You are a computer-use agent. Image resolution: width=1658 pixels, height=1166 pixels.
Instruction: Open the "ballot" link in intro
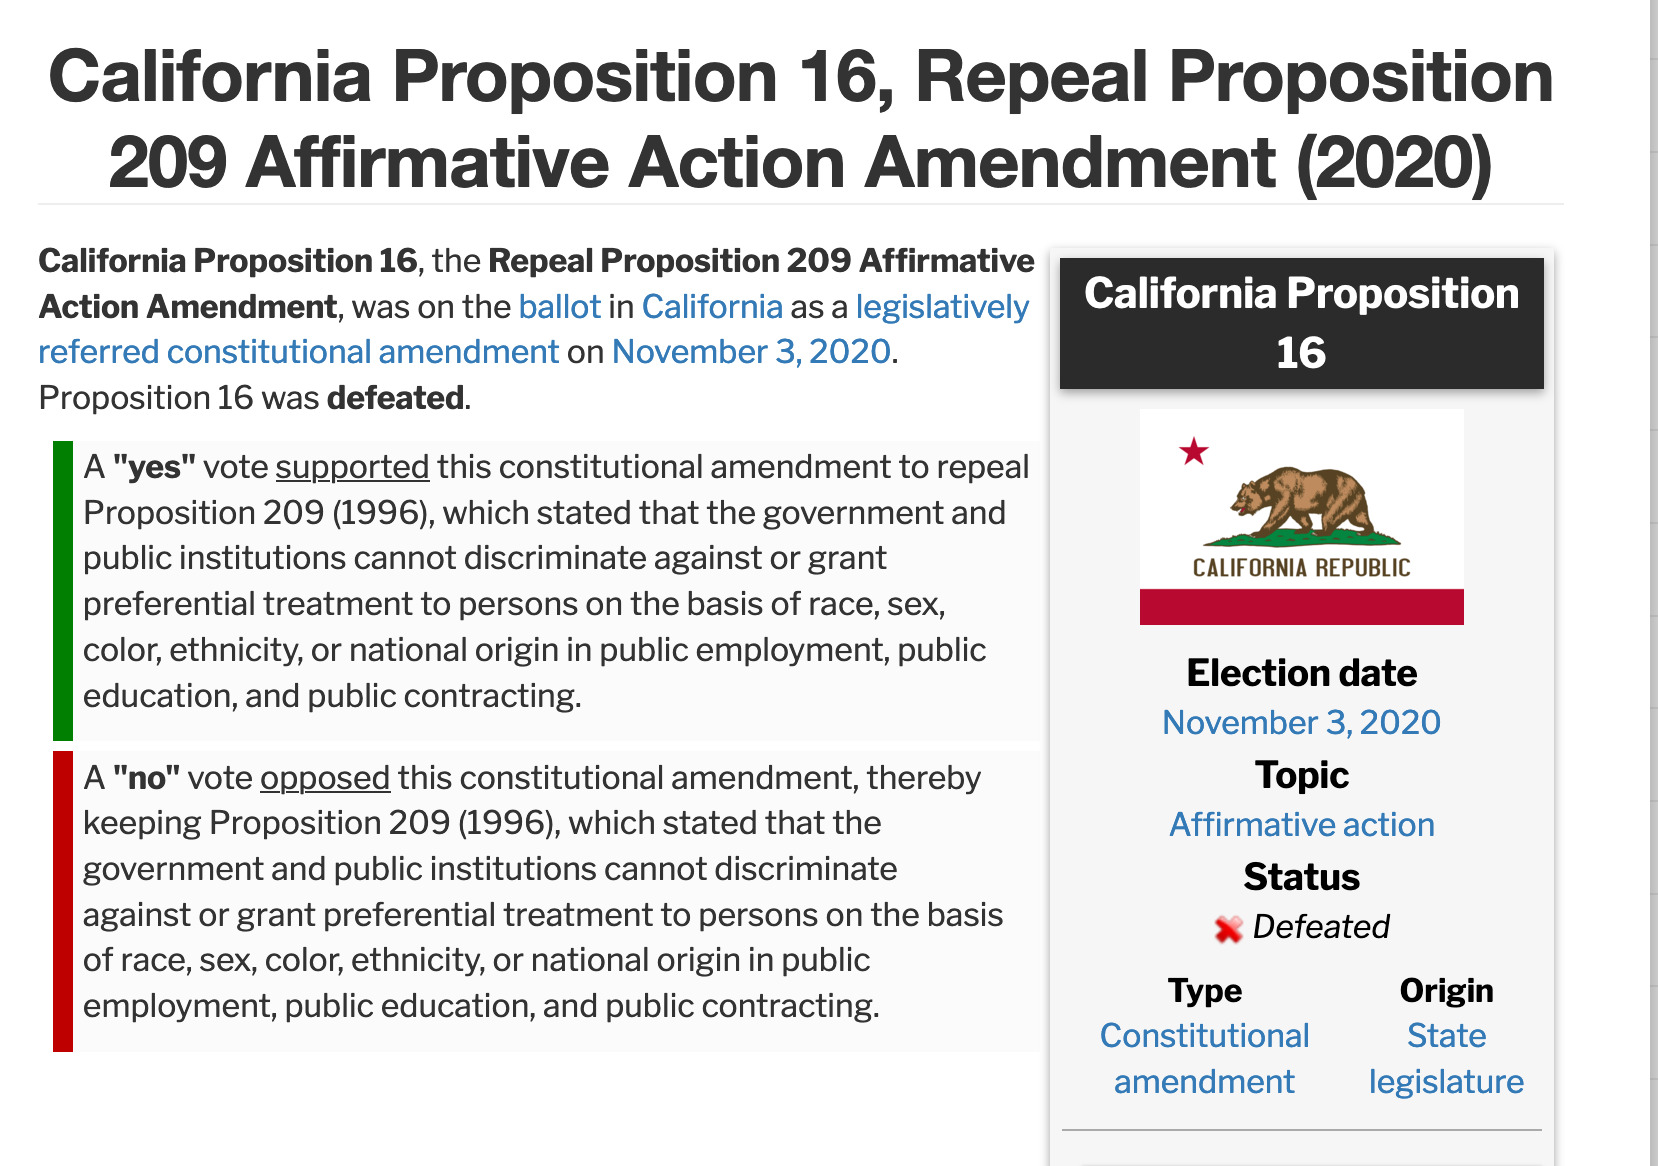pos(559,307)
